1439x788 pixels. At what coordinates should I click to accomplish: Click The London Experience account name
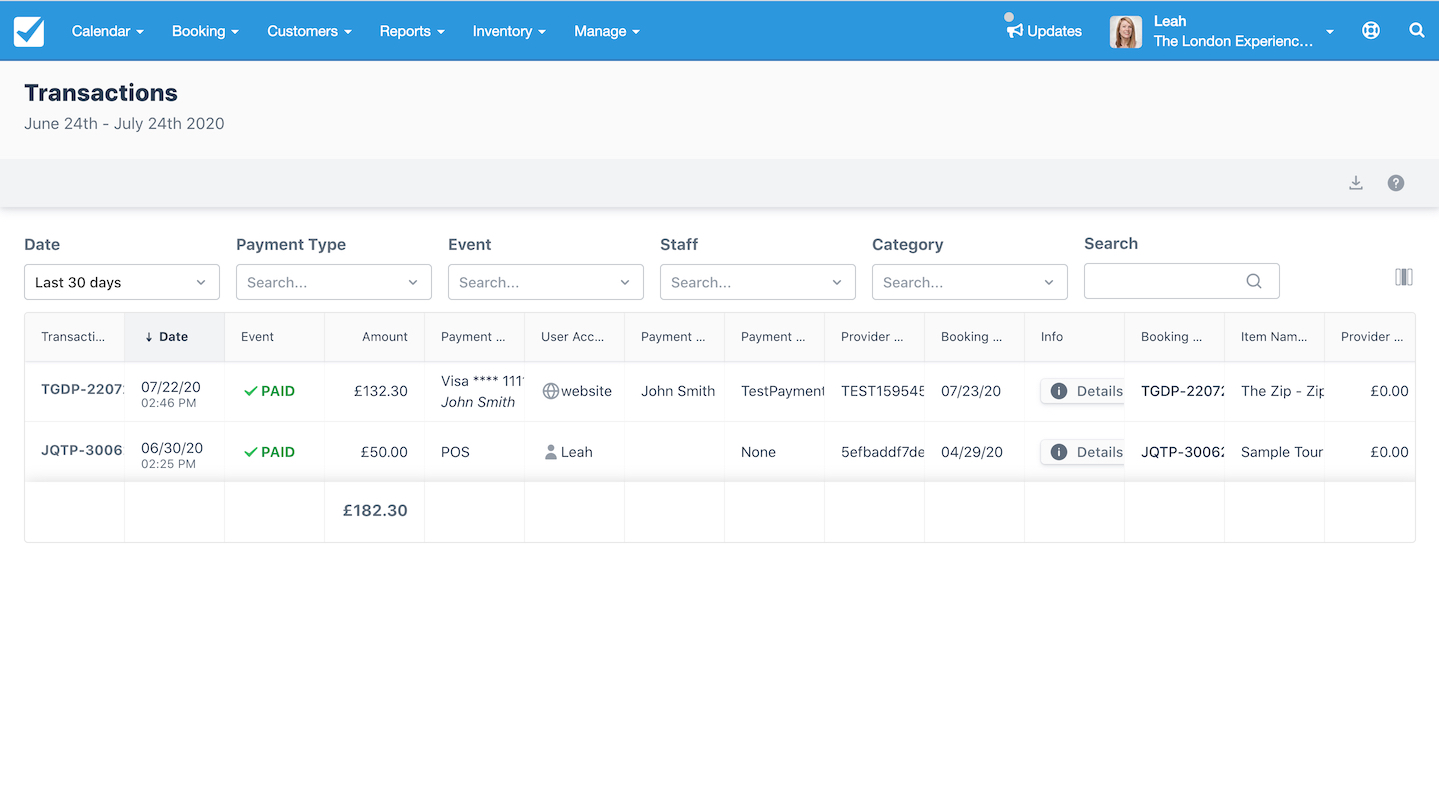click(1233, 41)
